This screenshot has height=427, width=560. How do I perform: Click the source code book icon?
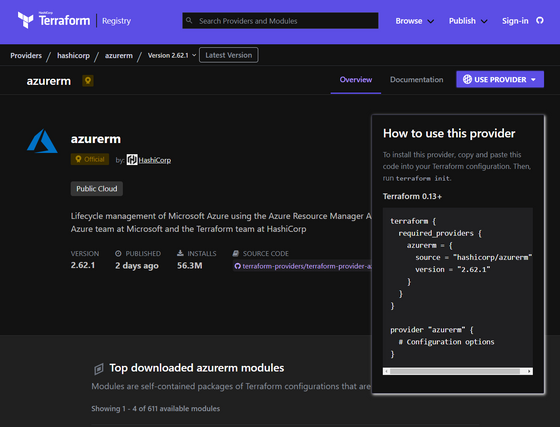[x=236, y=253]
